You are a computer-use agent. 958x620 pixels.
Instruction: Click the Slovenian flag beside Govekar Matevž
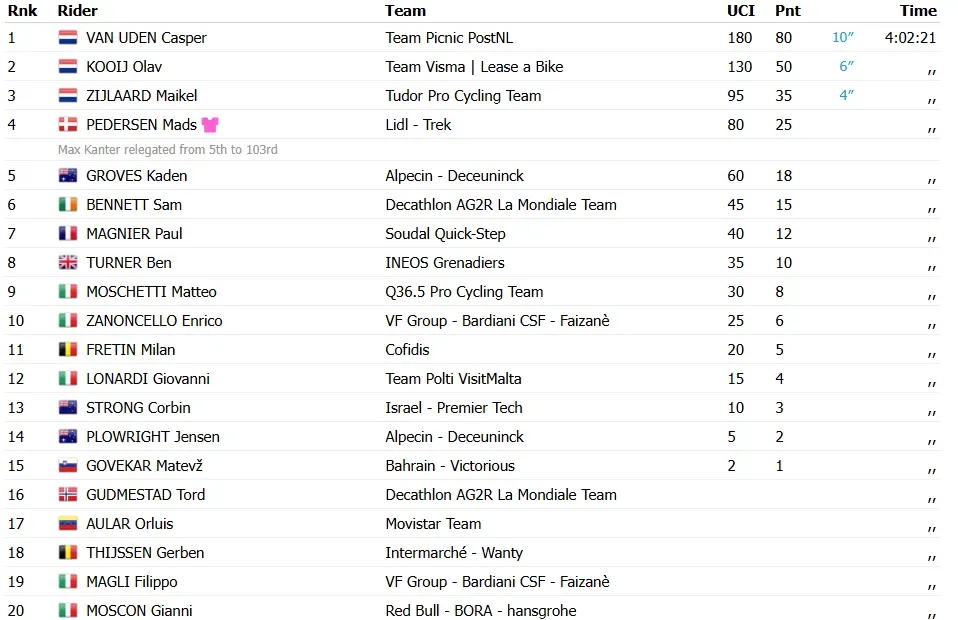(x=68, y=466)
